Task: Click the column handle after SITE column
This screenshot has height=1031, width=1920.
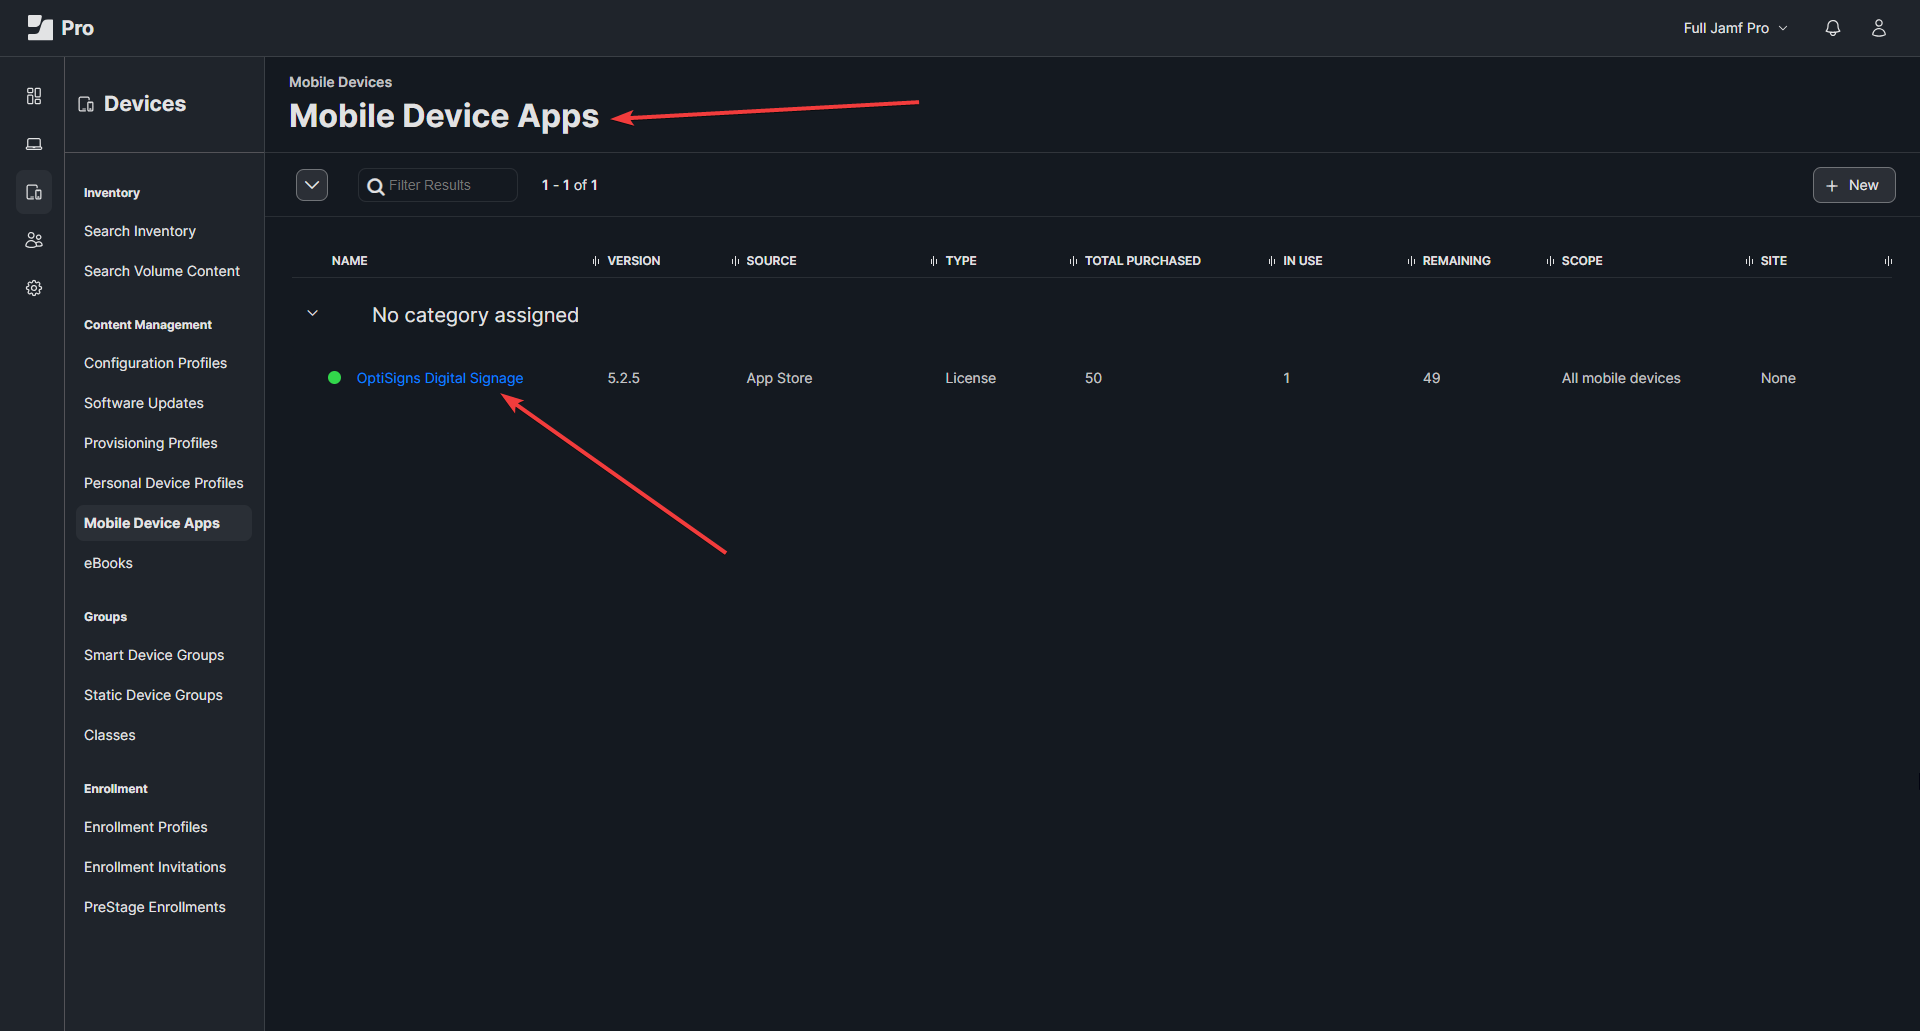Action: point(1888,261)
